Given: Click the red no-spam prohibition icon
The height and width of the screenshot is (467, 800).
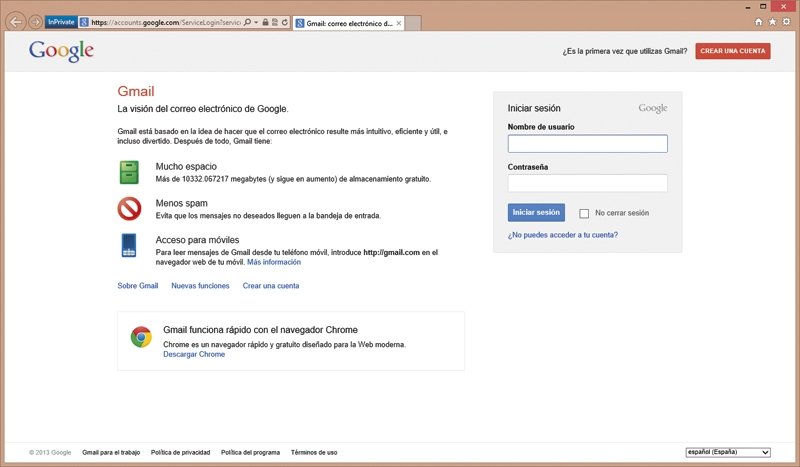Looking at the screenshot, I should click(130, 209).
